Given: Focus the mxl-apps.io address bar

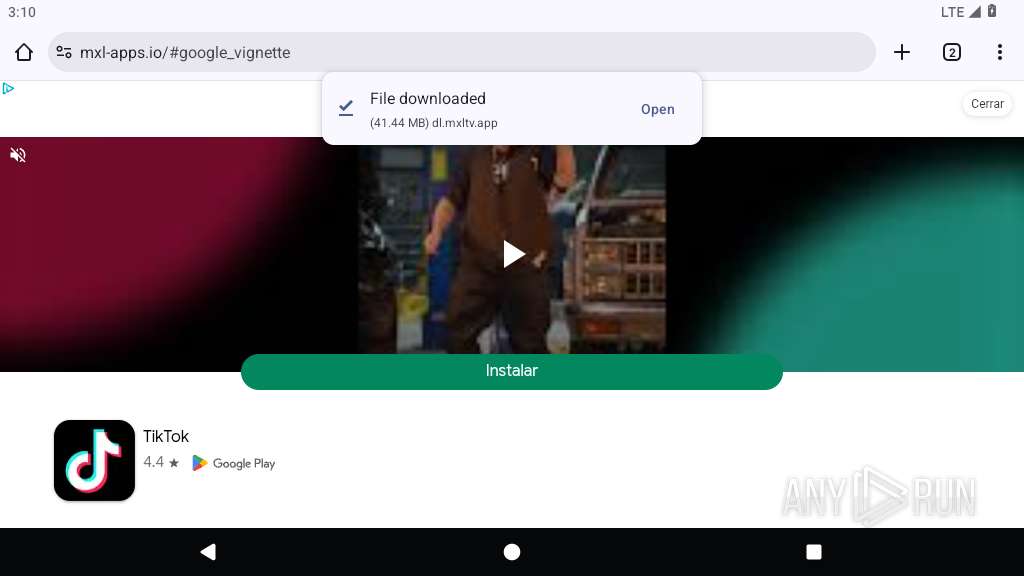Looking at the screenshot, I should [x=462, y=52].
